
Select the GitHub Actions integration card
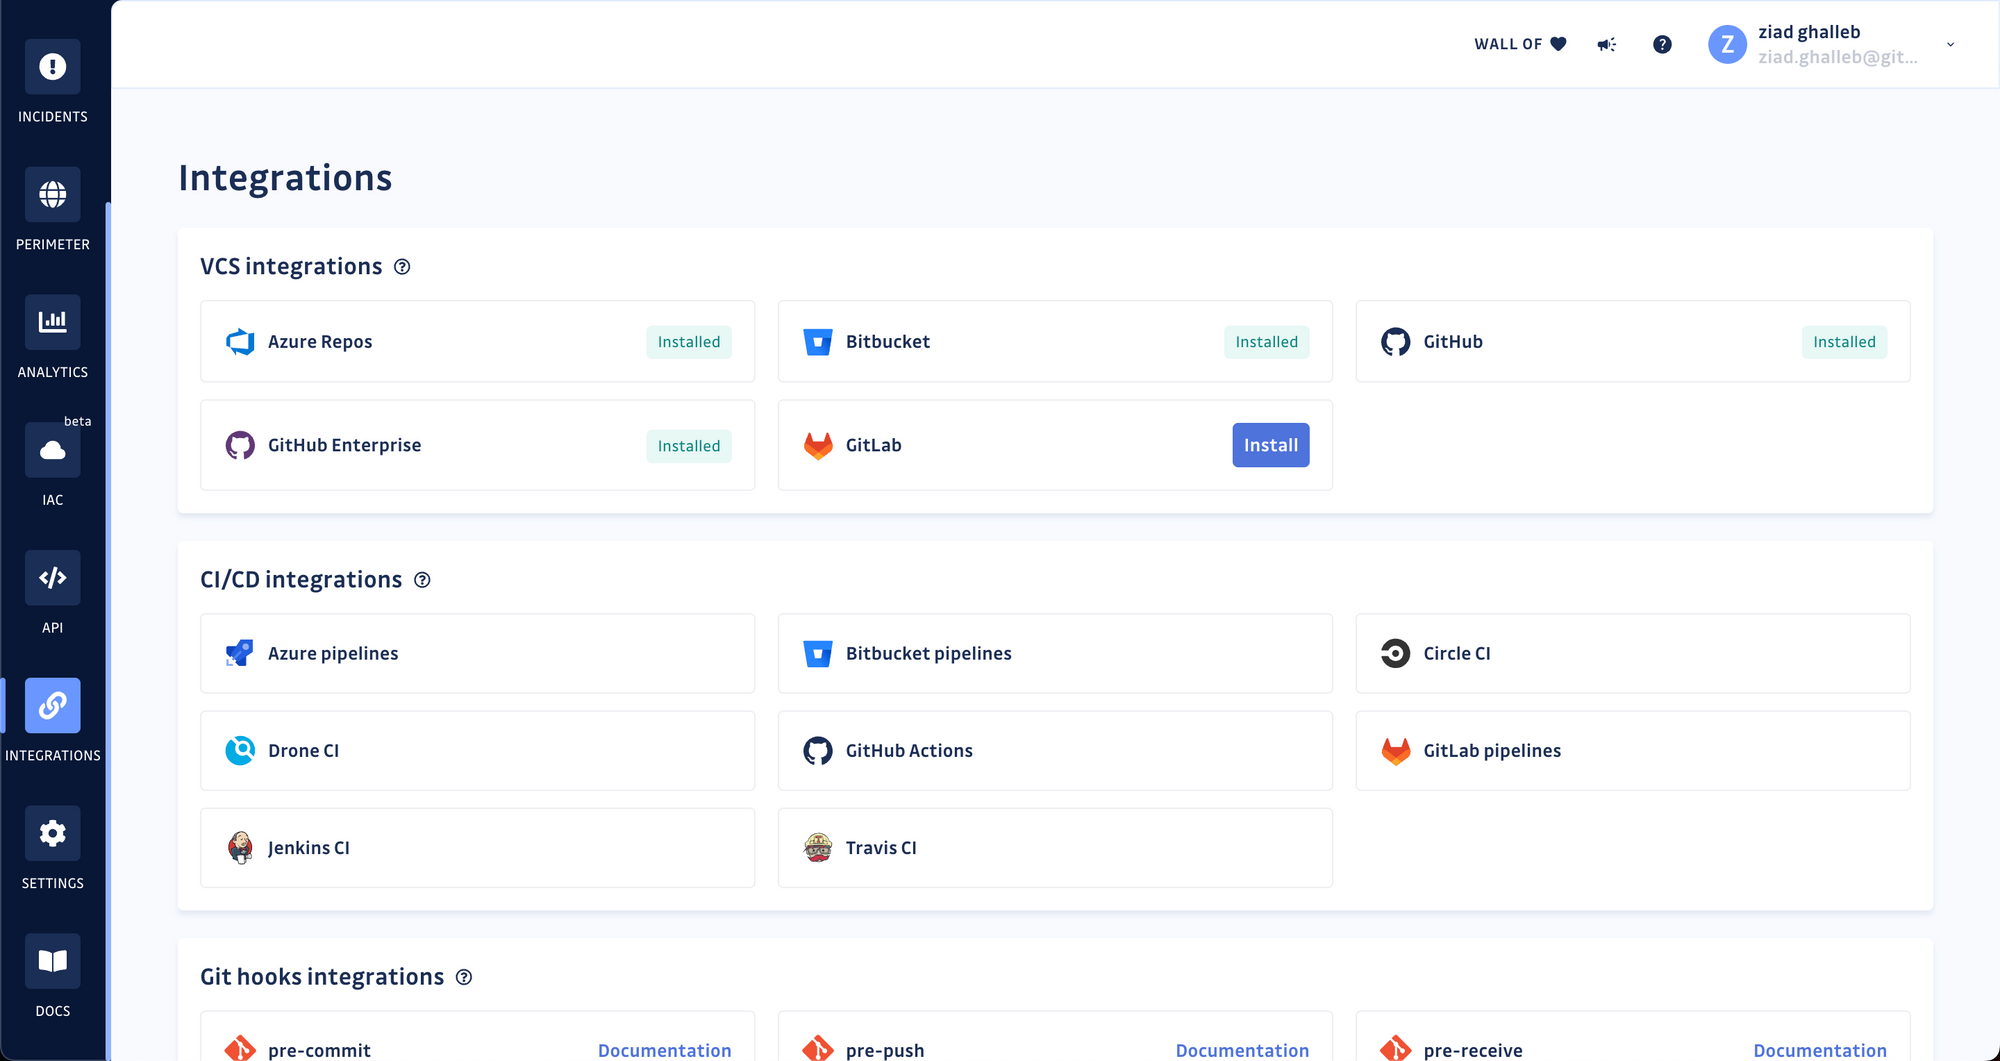pyautogui.click(x=1054, y=750)
